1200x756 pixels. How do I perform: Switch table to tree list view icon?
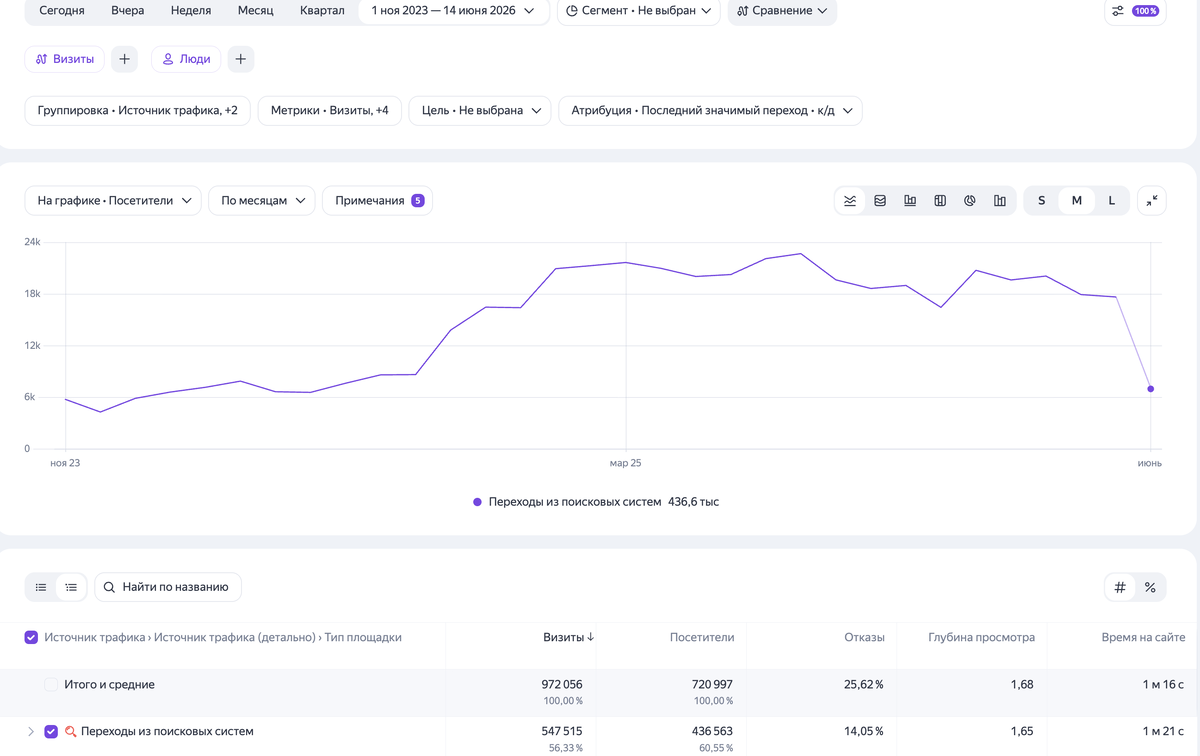pyautogui.click(x=71, y=587)
